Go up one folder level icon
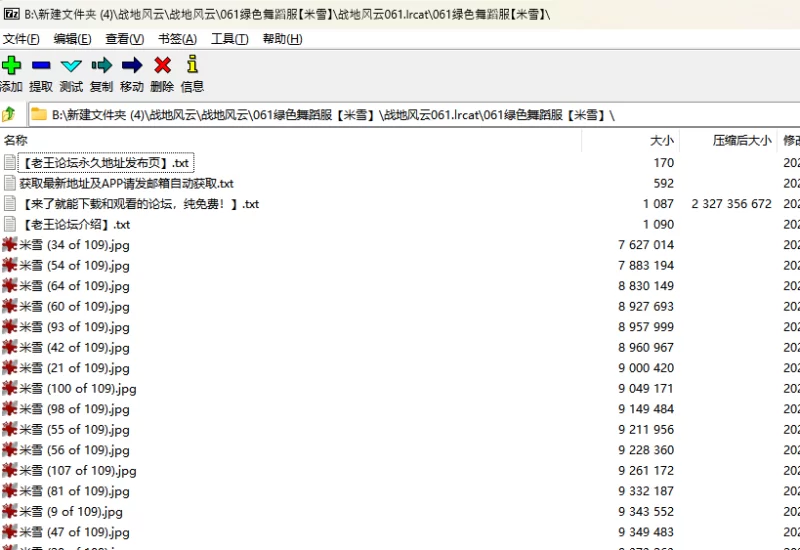The image size is (800, 550). click(9, 114)
